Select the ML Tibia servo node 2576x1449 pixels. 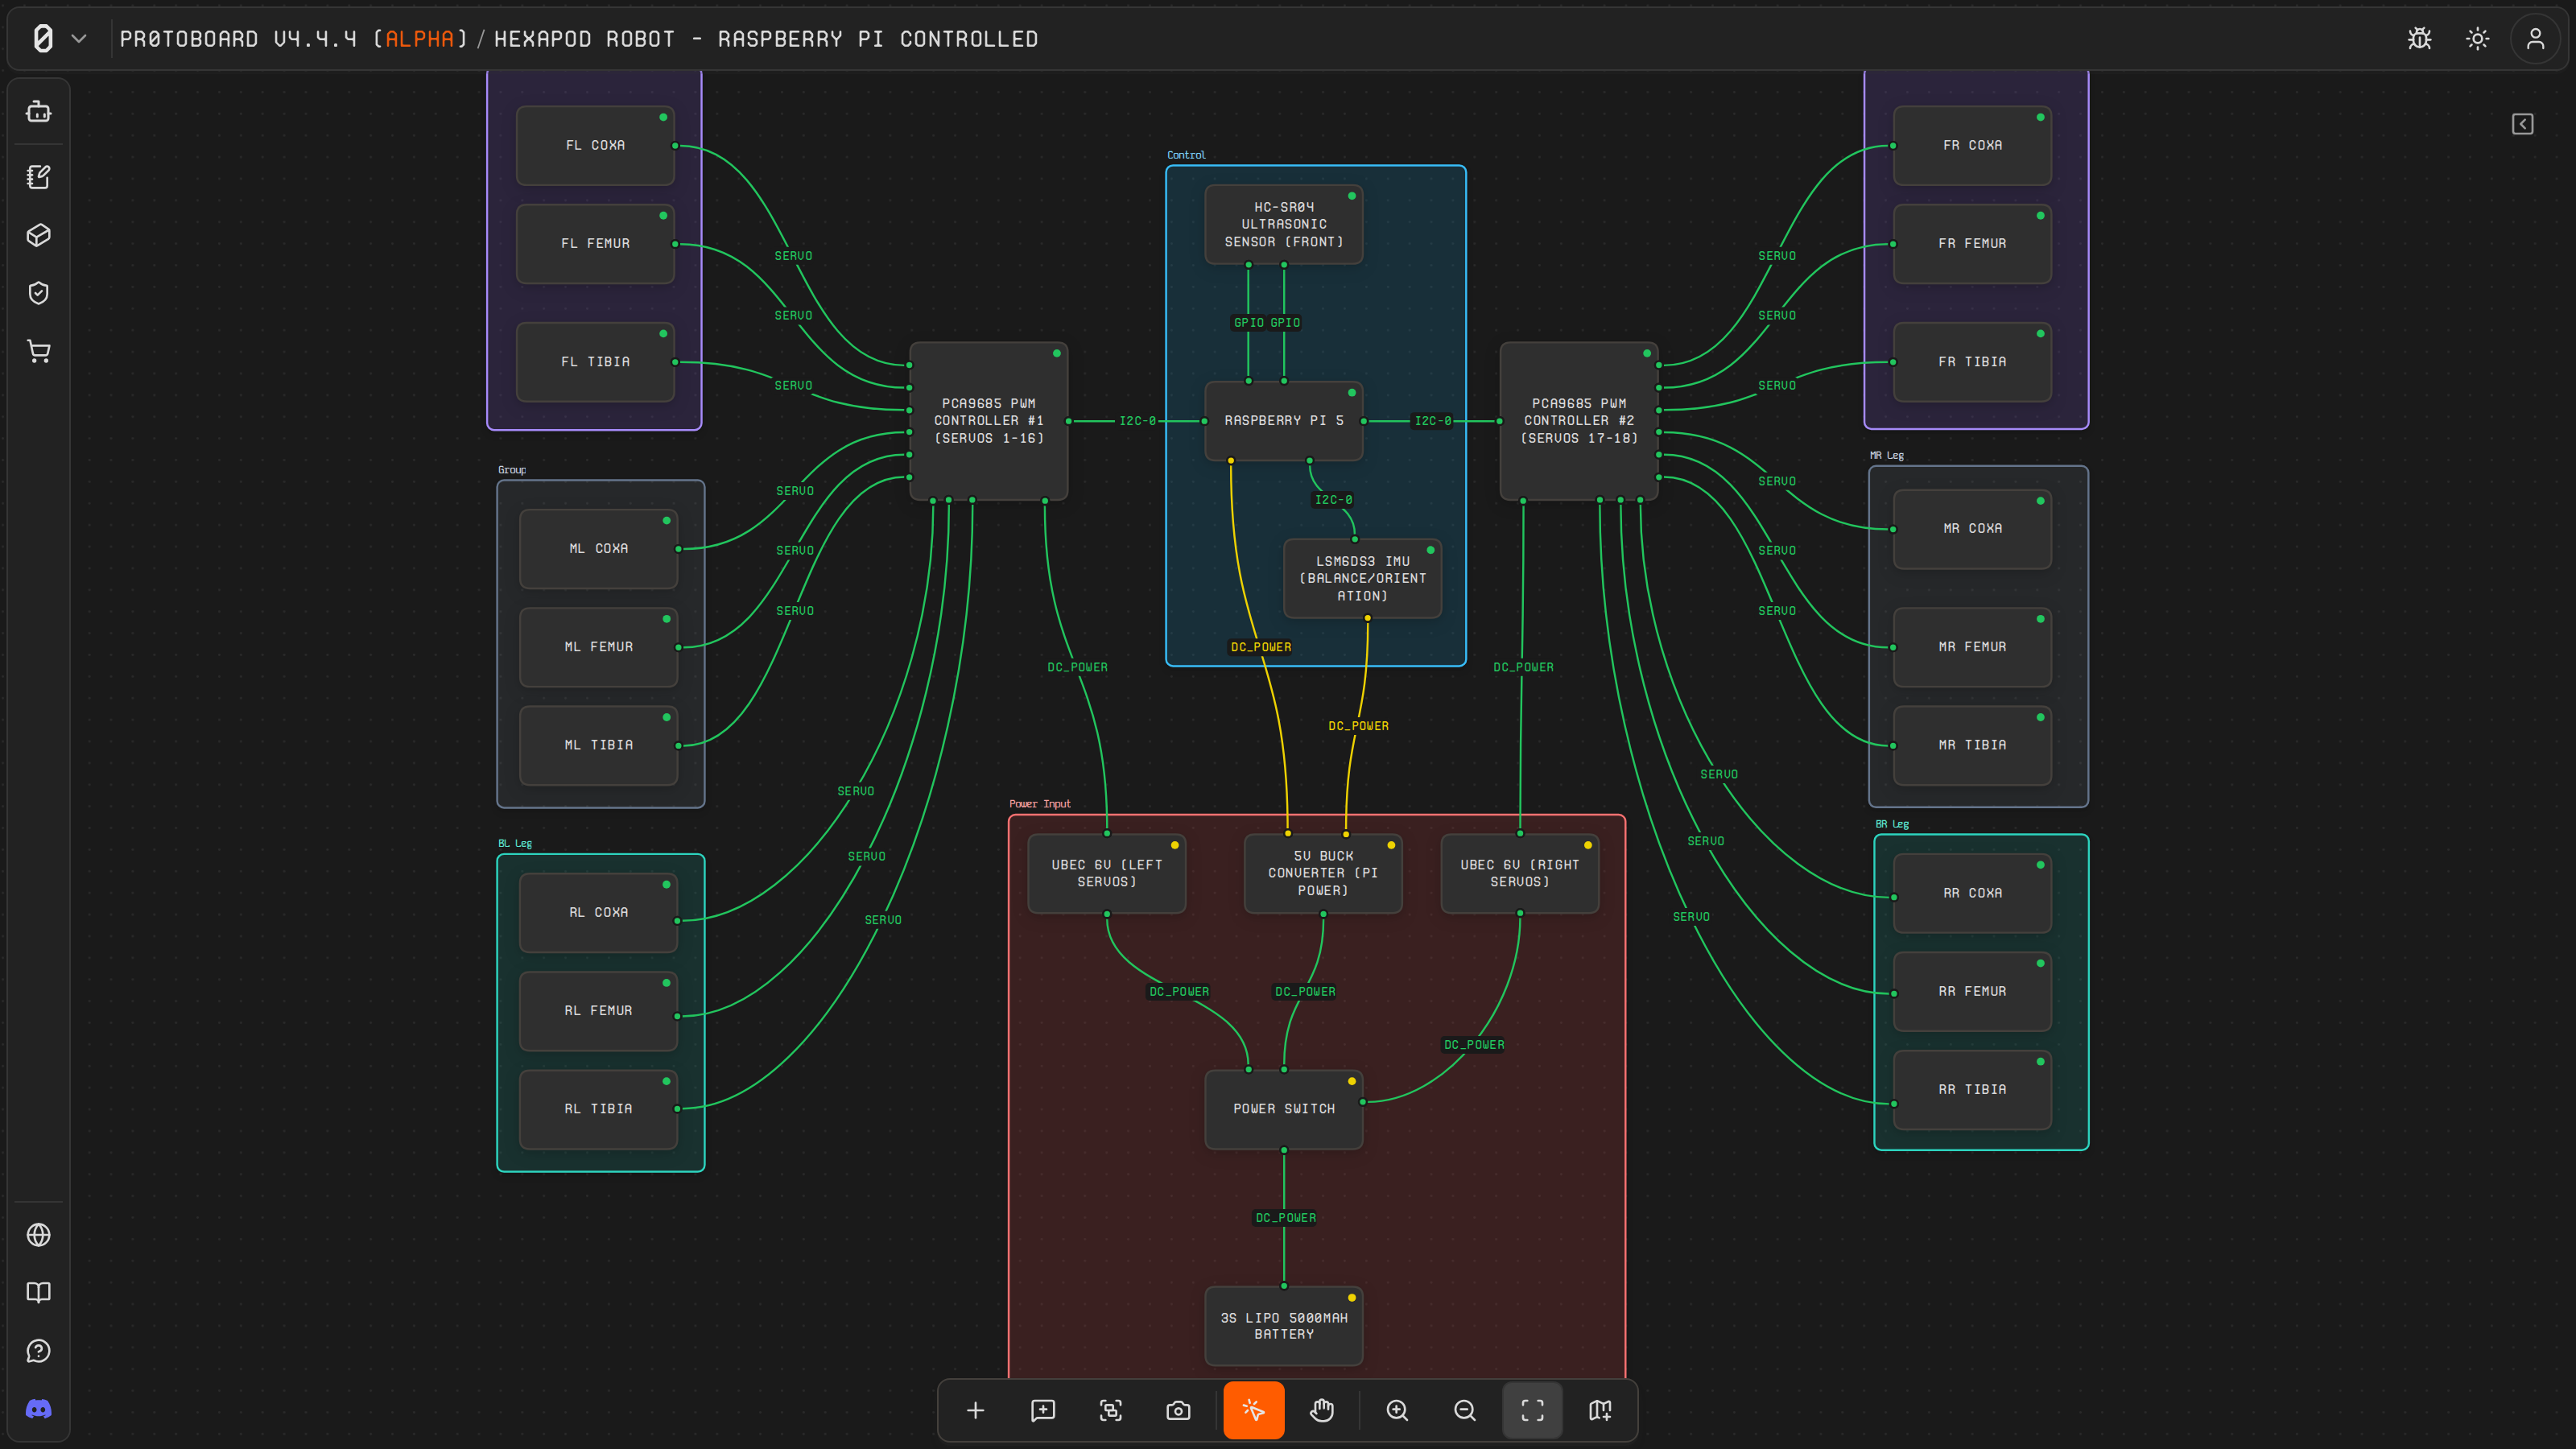[x=598, y=745]
